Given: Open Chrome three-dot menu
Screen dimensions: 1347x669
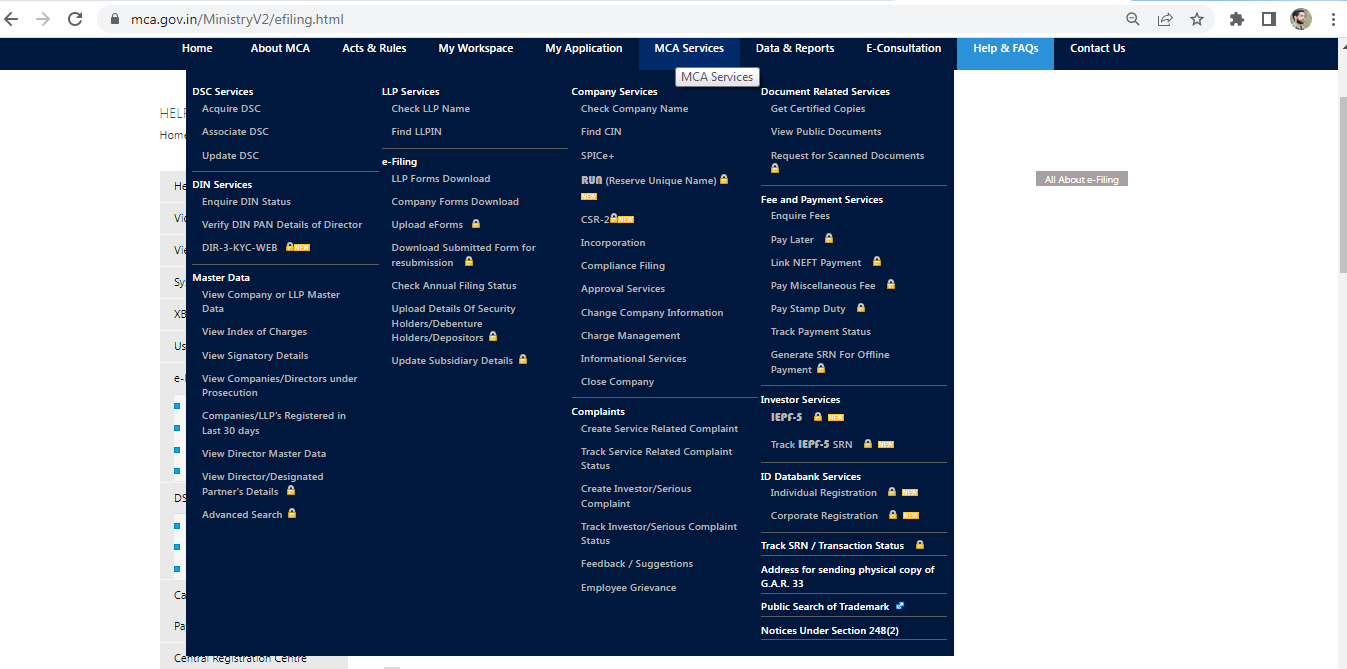Looking at the screenshot, I should coord(1333,19).
